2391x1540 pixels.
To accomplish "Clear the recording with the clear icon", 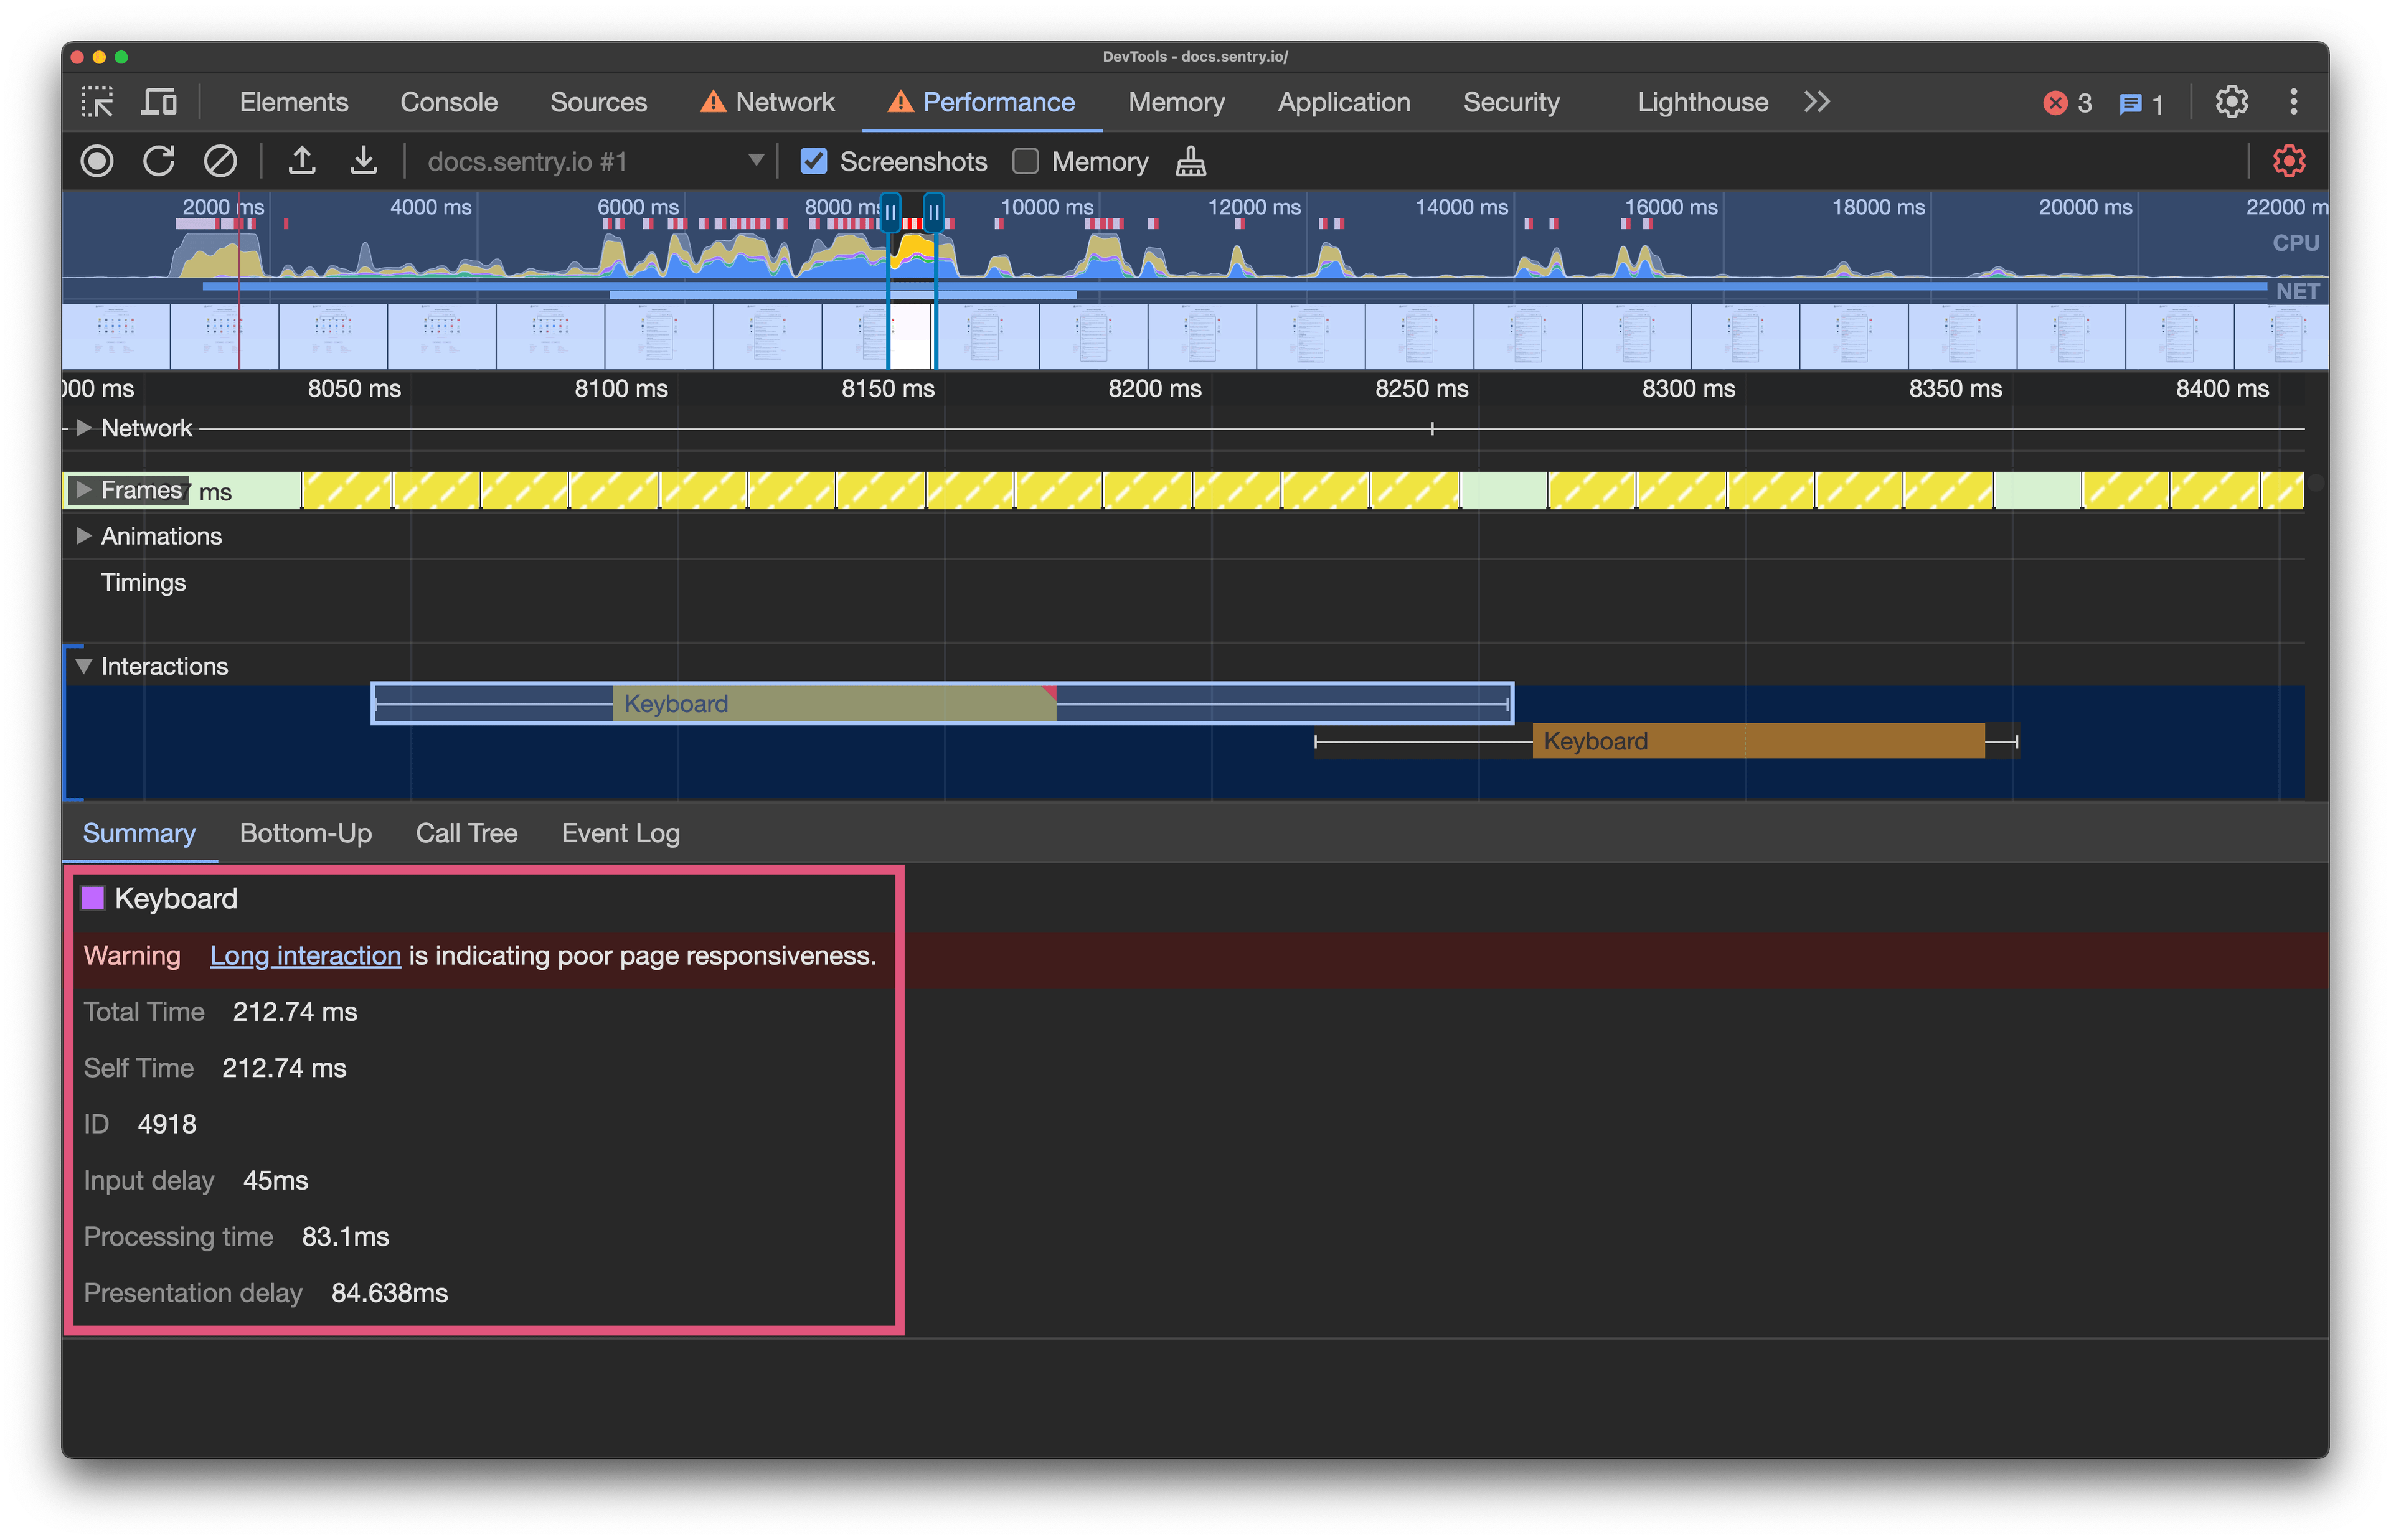I will (x=220, y=161).
